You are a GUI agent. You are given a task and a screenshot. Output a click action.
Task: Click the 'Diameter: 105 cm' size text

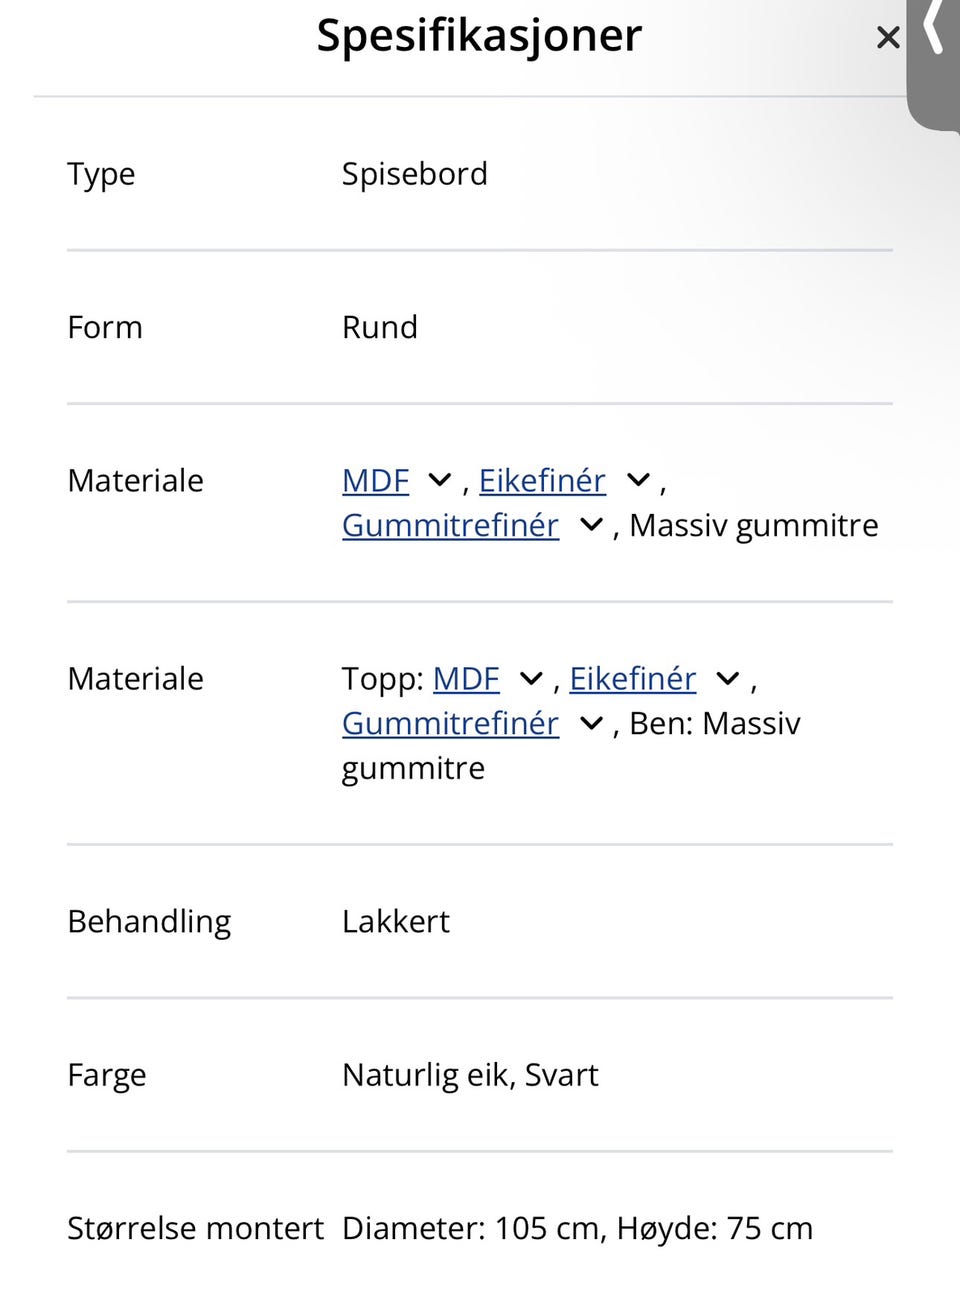pyautogui.click(x=471, y=1228)
